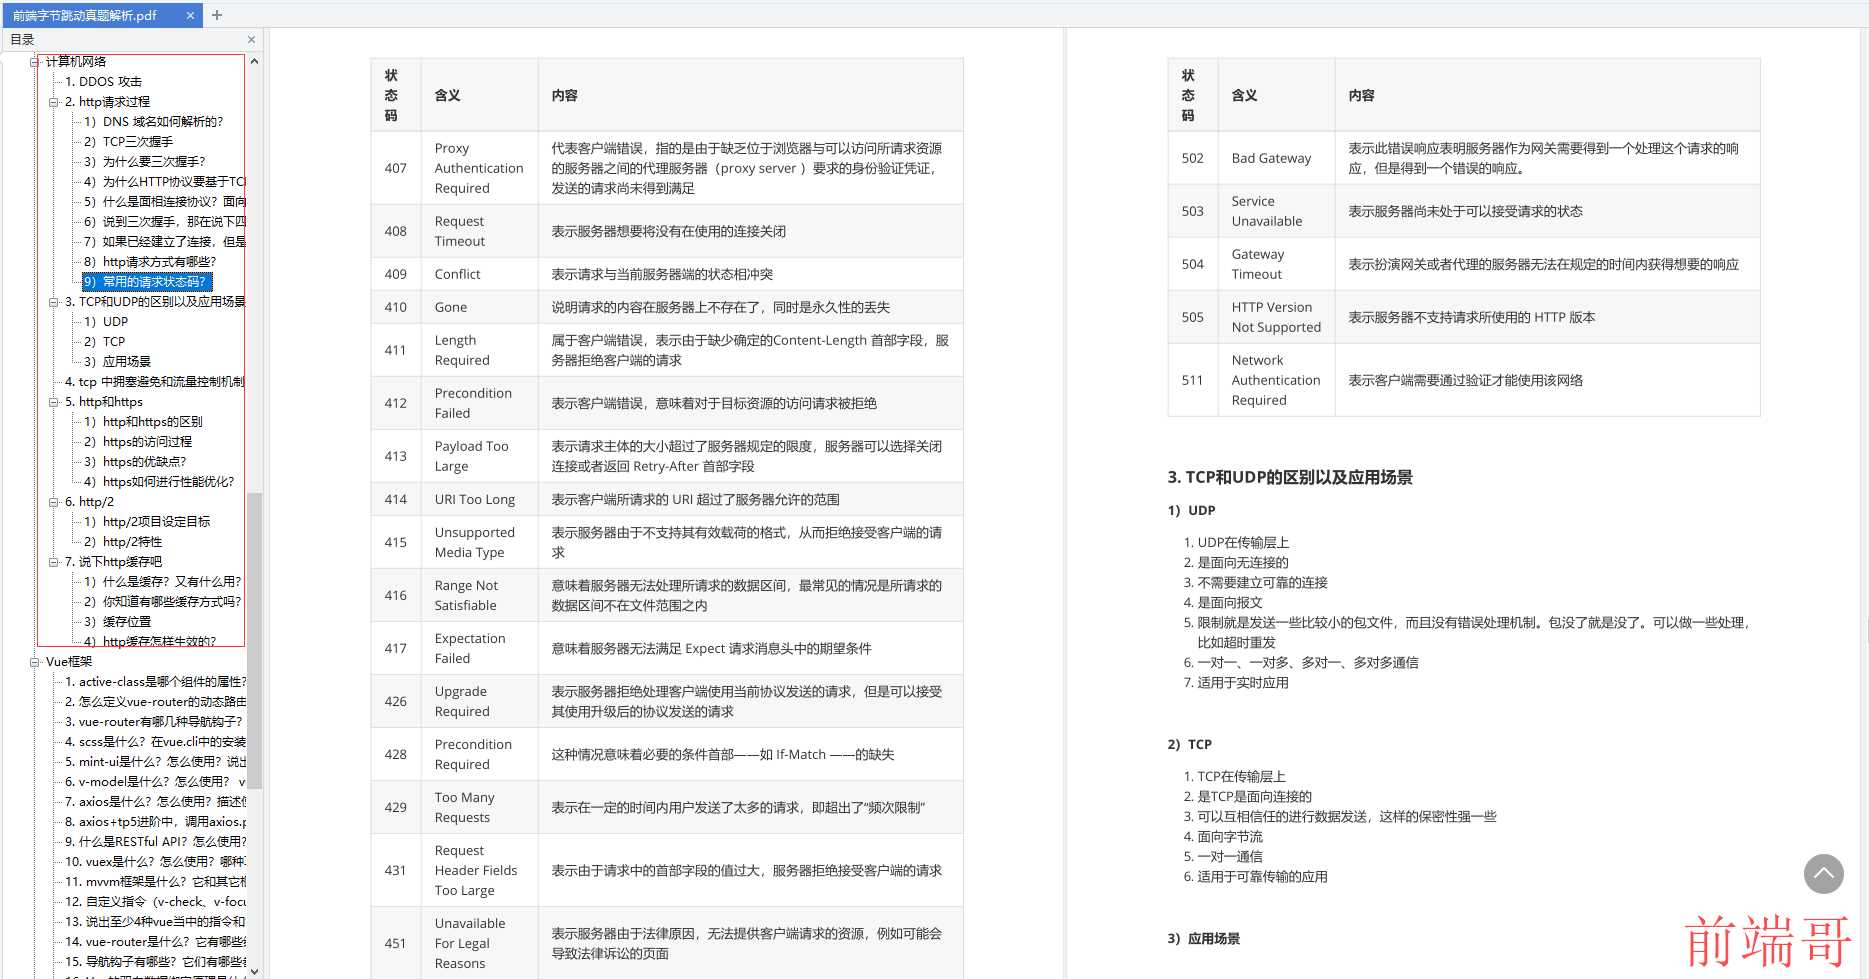Open outline entry 2) http/2特性
Image resolution: width=1869 pixels, height=979 pixels.
(123, 542)
